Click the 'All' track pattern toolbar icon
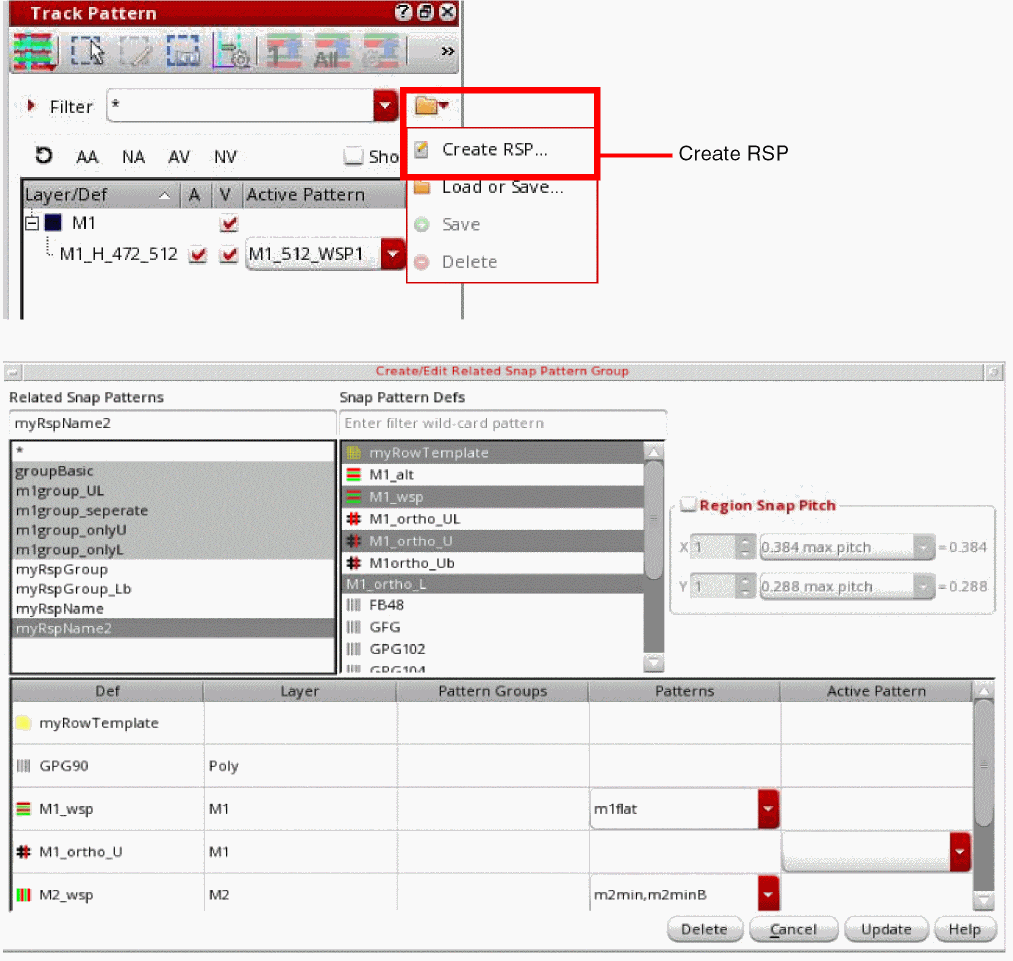Image resolution: width=1013 pixels, height=961 pixels. 328,51
